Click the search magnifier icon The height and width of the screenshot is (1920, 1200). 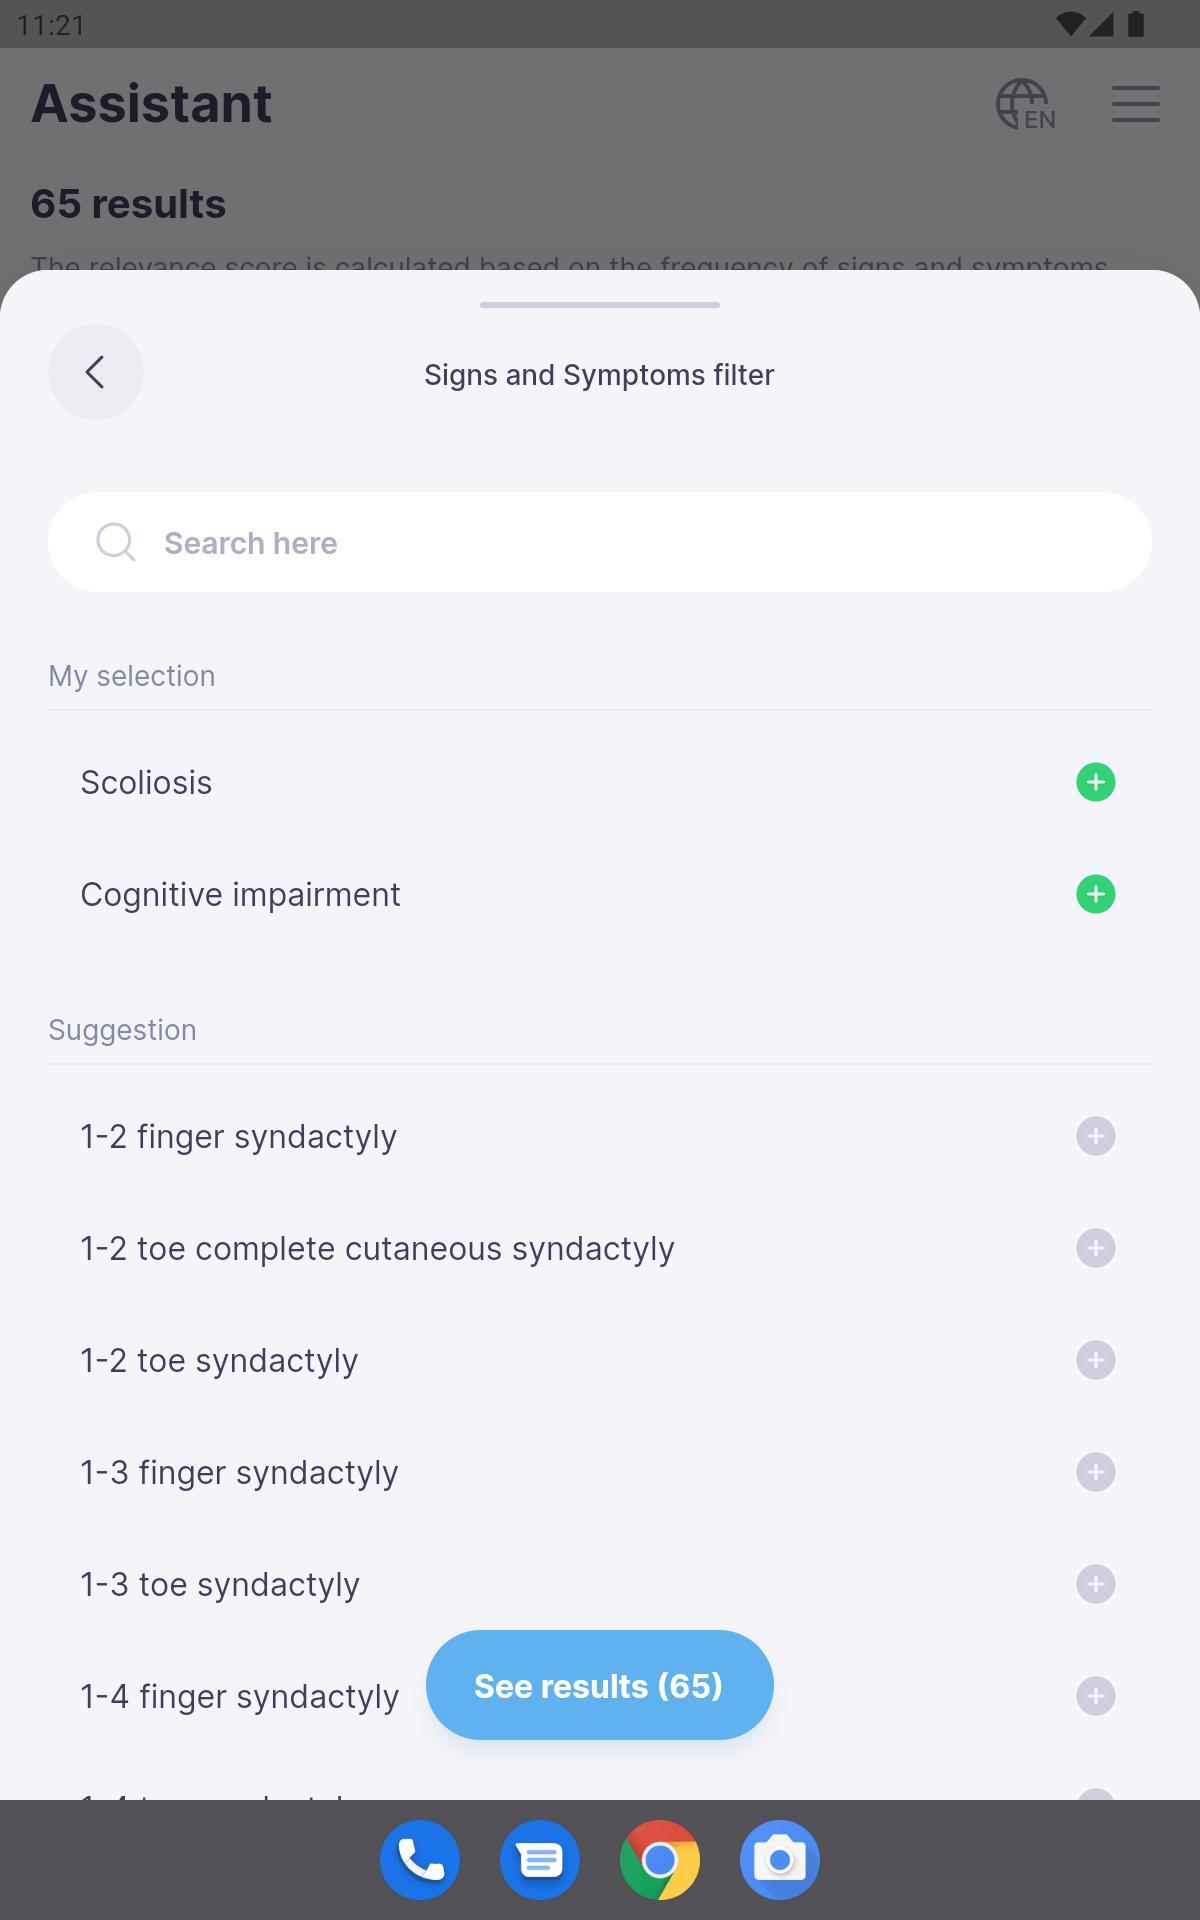click(x=115, y=542)
